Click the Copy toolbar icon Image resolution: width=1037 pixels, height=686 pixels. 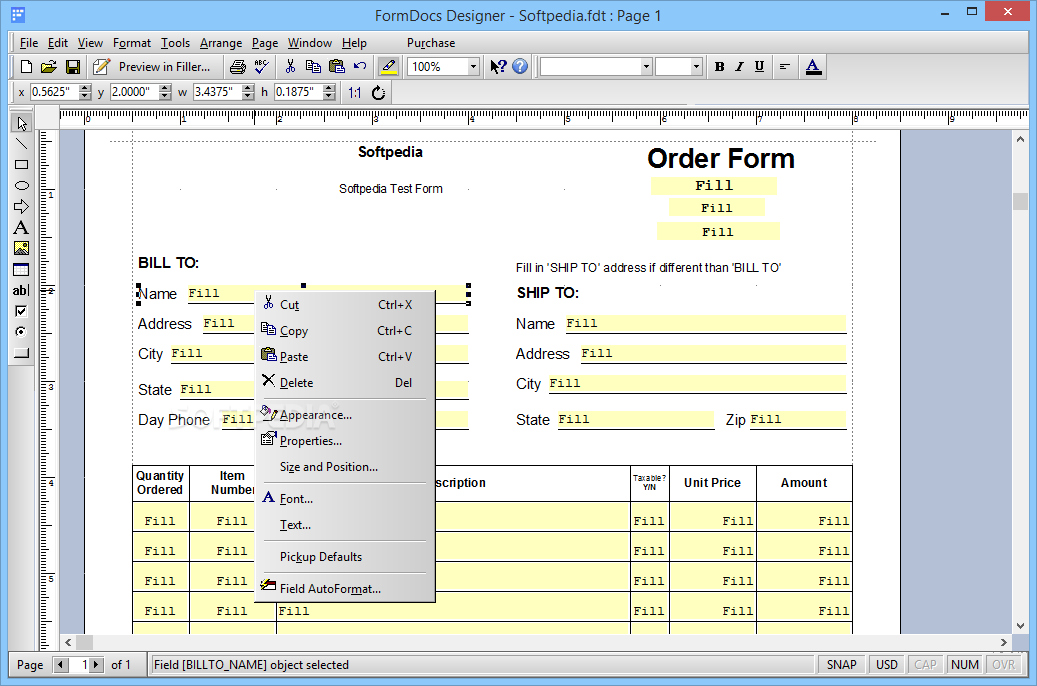pyautogui.click(x=313, y=67)
